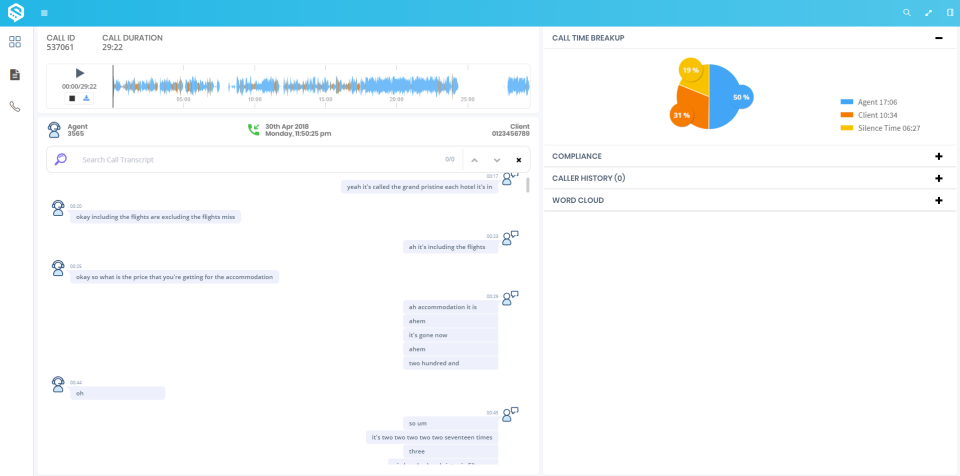Clear the transcript search
Image resolution: width=960 pixels, height=476 pixels.
(x=519, y=160)
